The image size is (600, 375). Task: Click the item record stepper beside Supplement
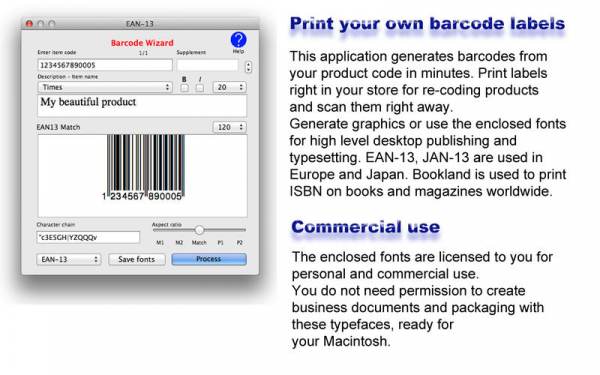tap(248, 67)
